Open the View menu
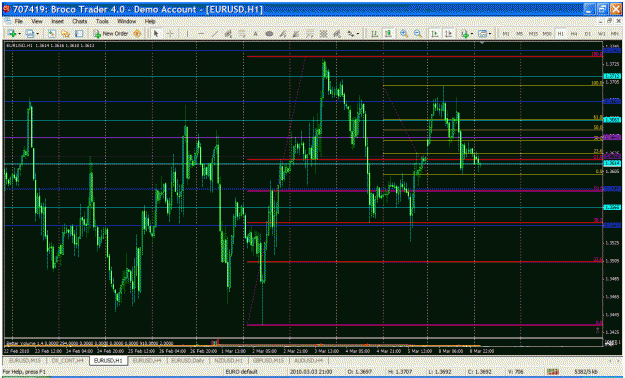Screen dimensions: 625x378 pos(37,21)
